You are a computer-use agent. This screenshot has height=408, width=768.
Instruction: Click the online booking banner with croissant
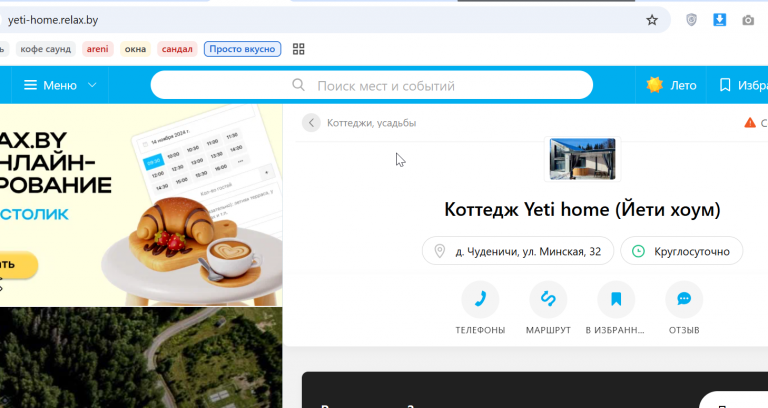pyautogui.click(x=141, y=205)
